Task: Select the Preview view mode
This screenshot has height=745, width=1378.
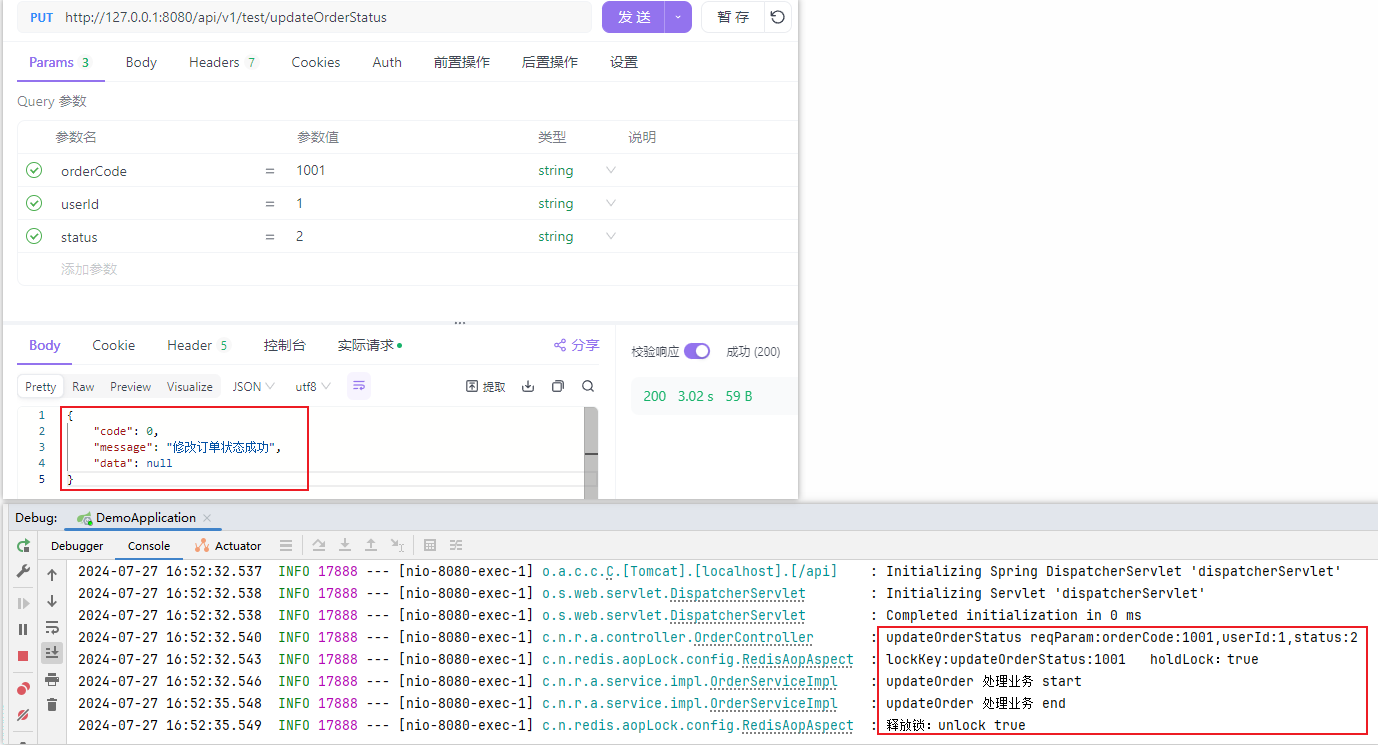Action: click(x=131, y=386)
